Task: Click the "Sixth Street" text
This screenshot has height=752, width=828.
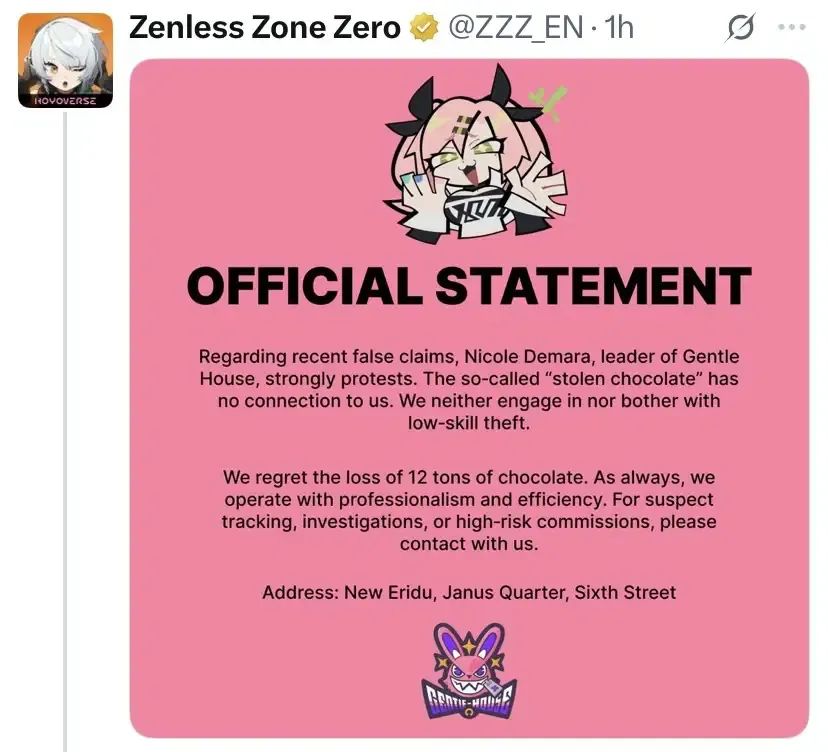Action: tap(628, 592)
